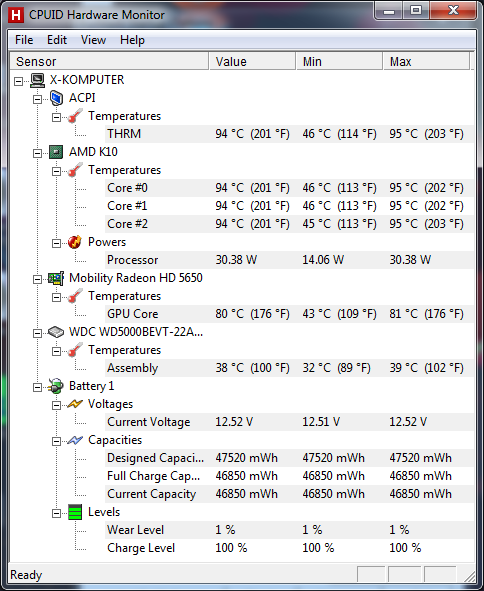Viewport: 484px width, 591px height.
Task: Select the THRM sensor row
Action: coord(289,134)
